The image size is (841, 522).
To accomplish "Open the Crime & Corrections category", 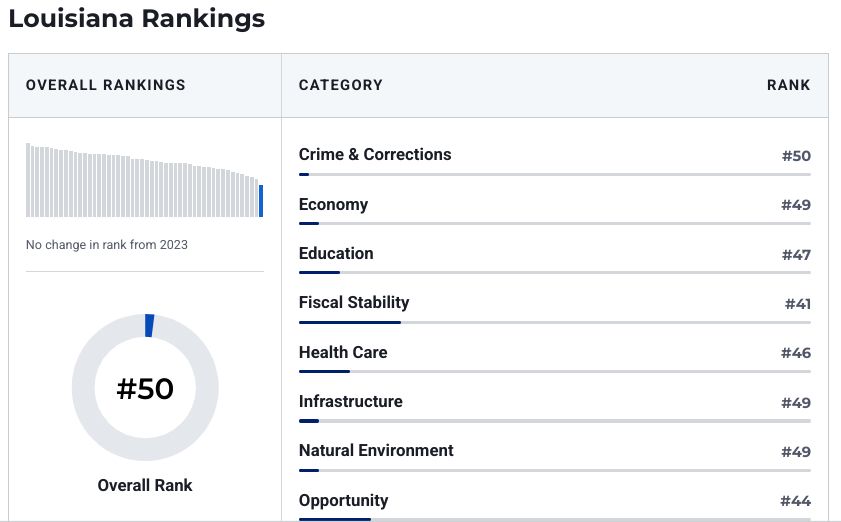I will tap(375, 155).
